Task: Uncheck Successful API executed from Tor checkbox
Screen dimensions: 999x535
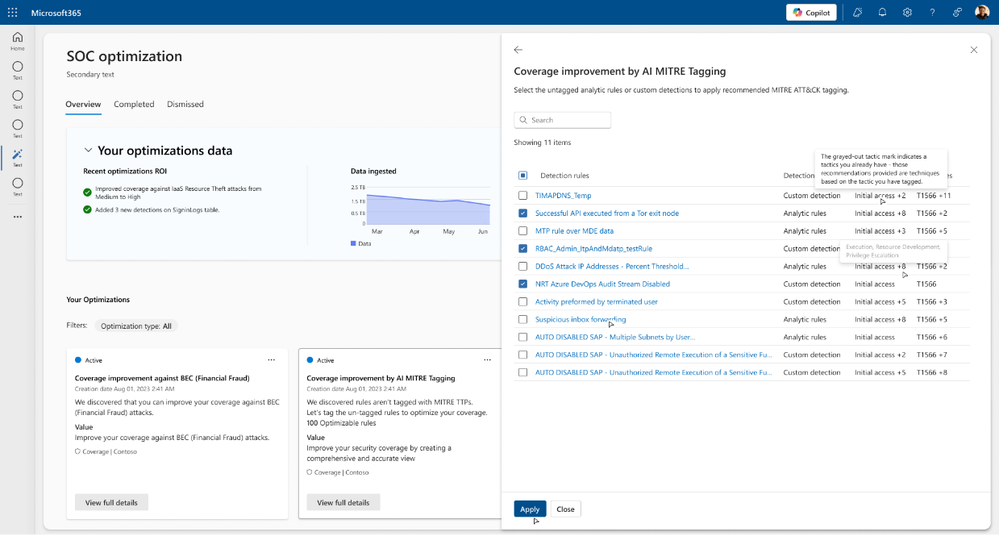Action: (522, 213)
